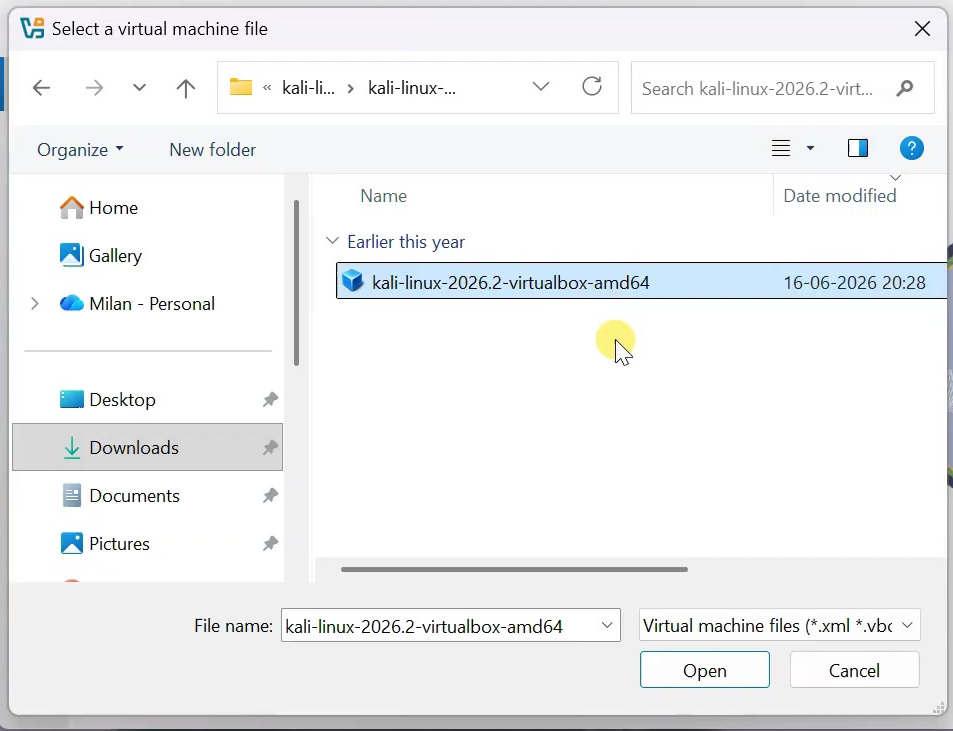Viewport: 953px width, 731px height.
Task: Click the Gallery picture icon
Action: tap(72, 255)
